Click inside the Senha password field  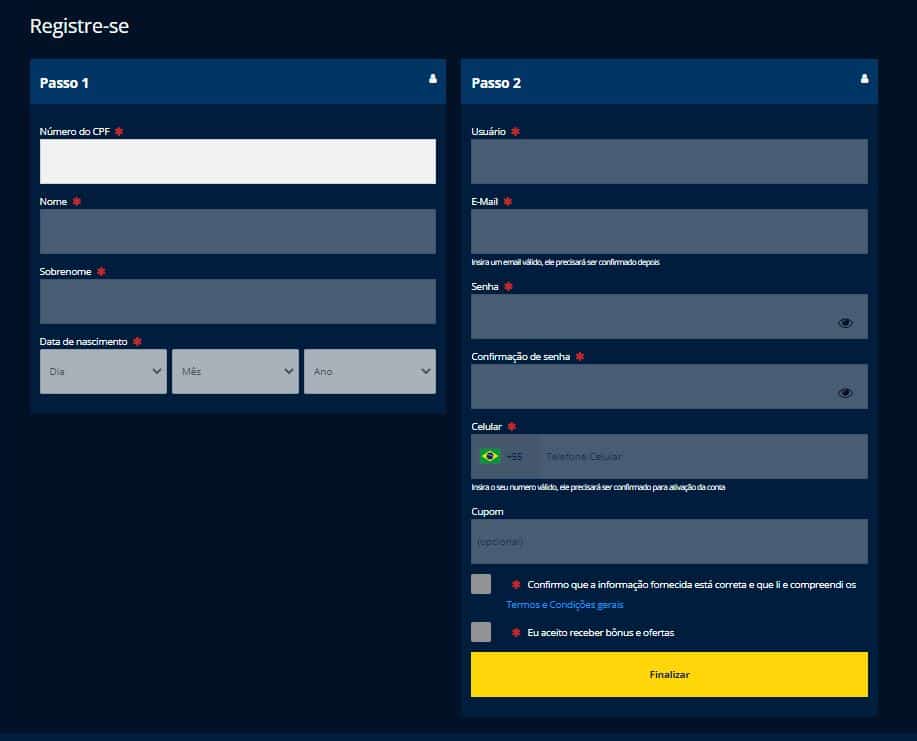tap(650, 317)
